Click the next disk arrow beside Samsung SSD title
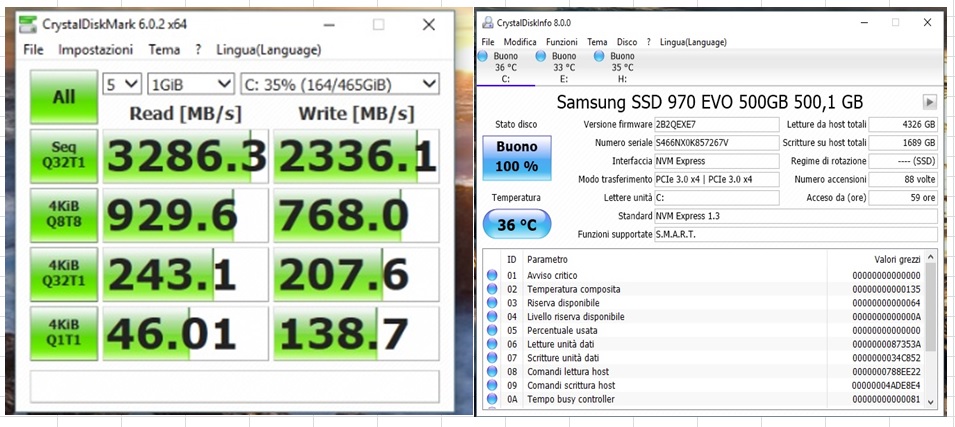The width and height of the screenshot is (955, 427). (x=930, y=102)
